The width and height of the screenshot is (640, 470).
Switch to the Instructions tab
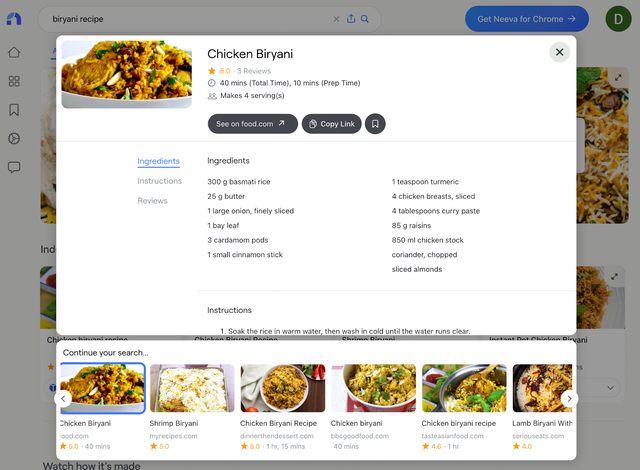(x=160, y=181)
